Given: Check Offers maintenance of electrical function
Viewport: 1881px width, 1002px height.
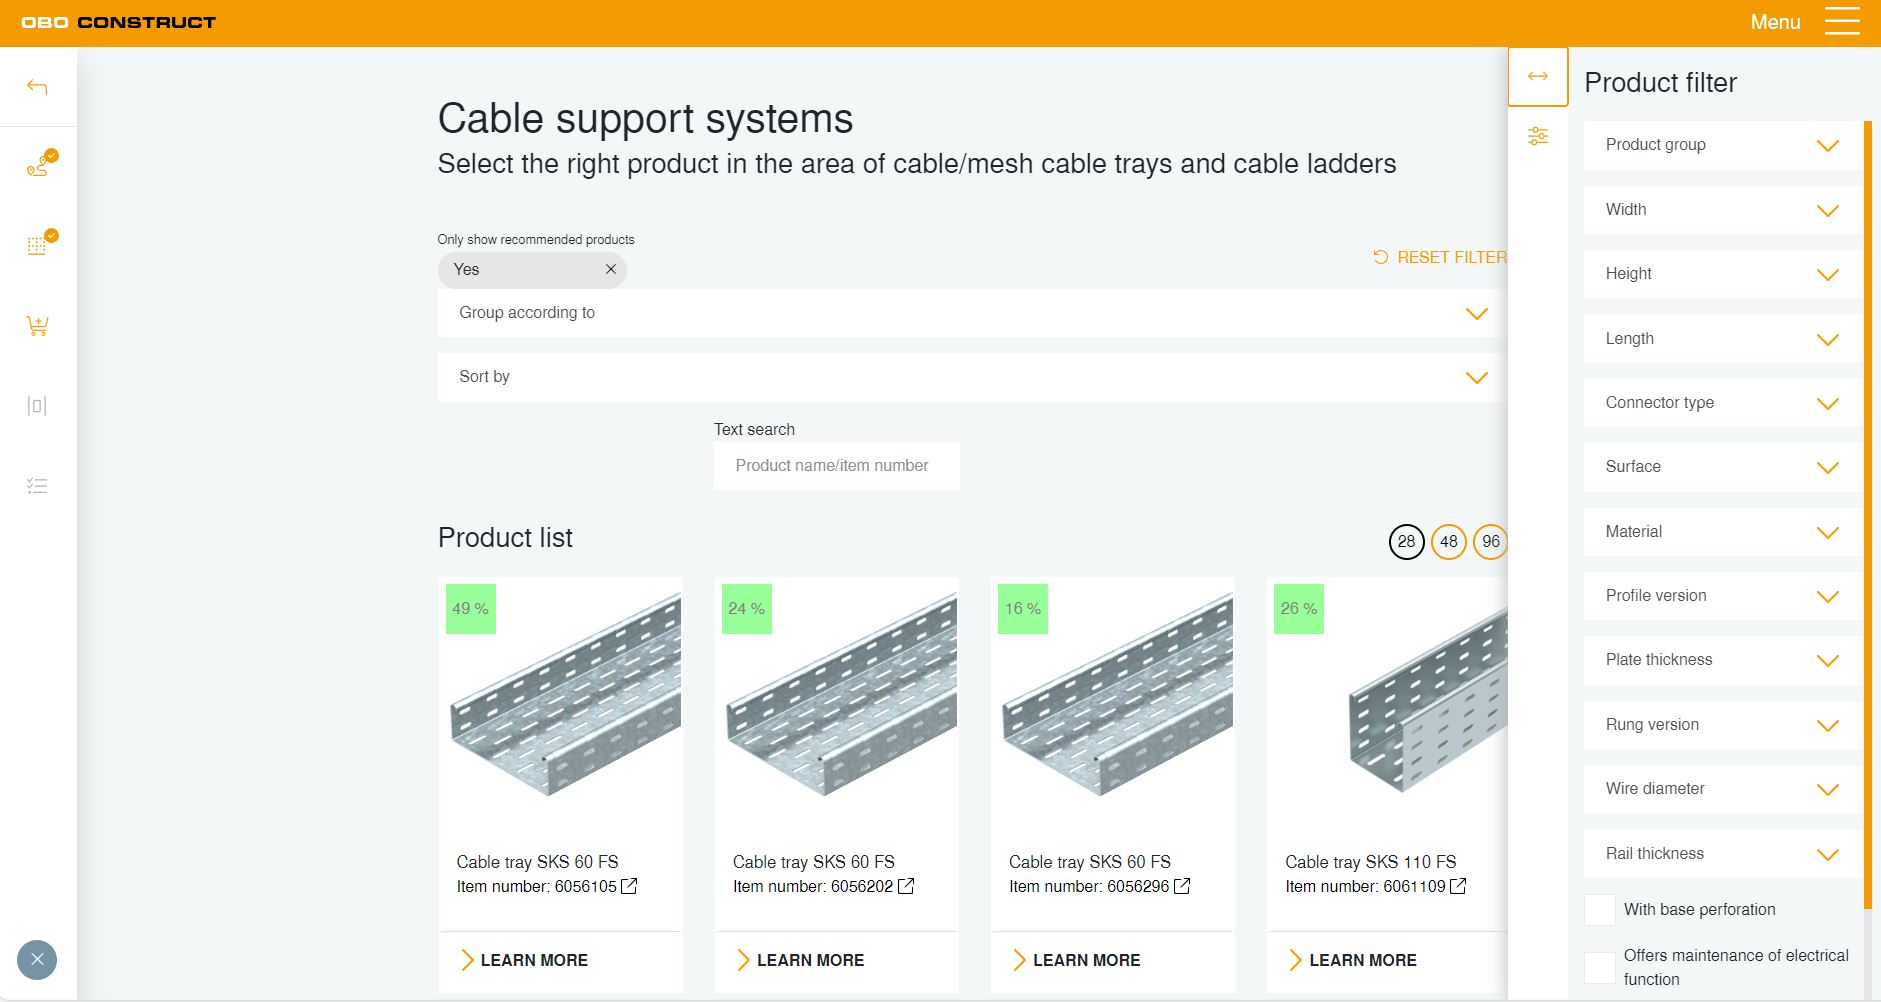Looking at the screenshot, I should coord(1600,967).
